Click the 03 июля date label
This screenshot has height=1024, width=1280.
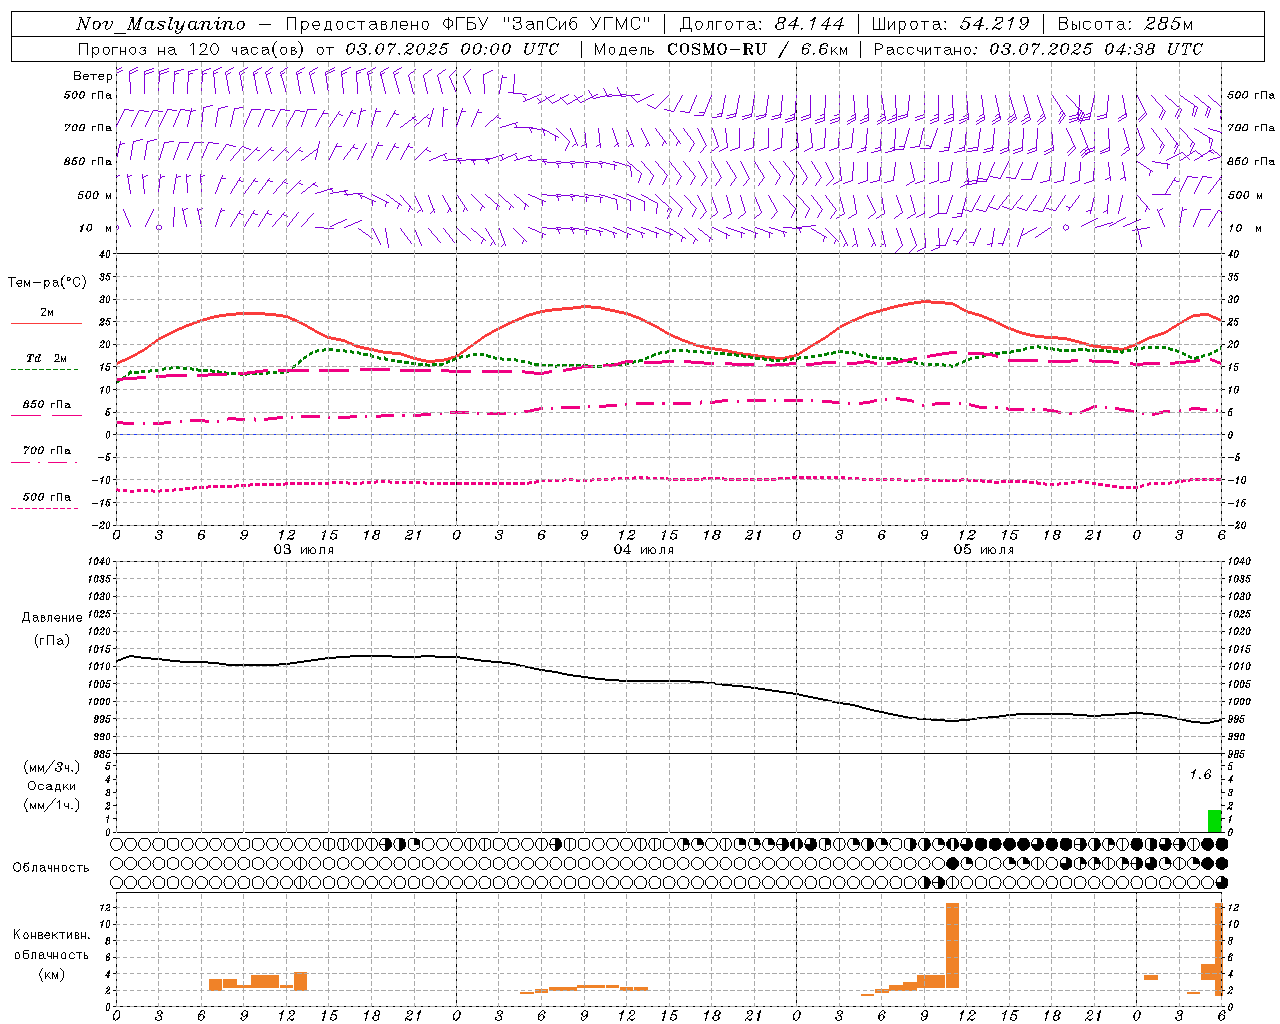pos(304,550)
